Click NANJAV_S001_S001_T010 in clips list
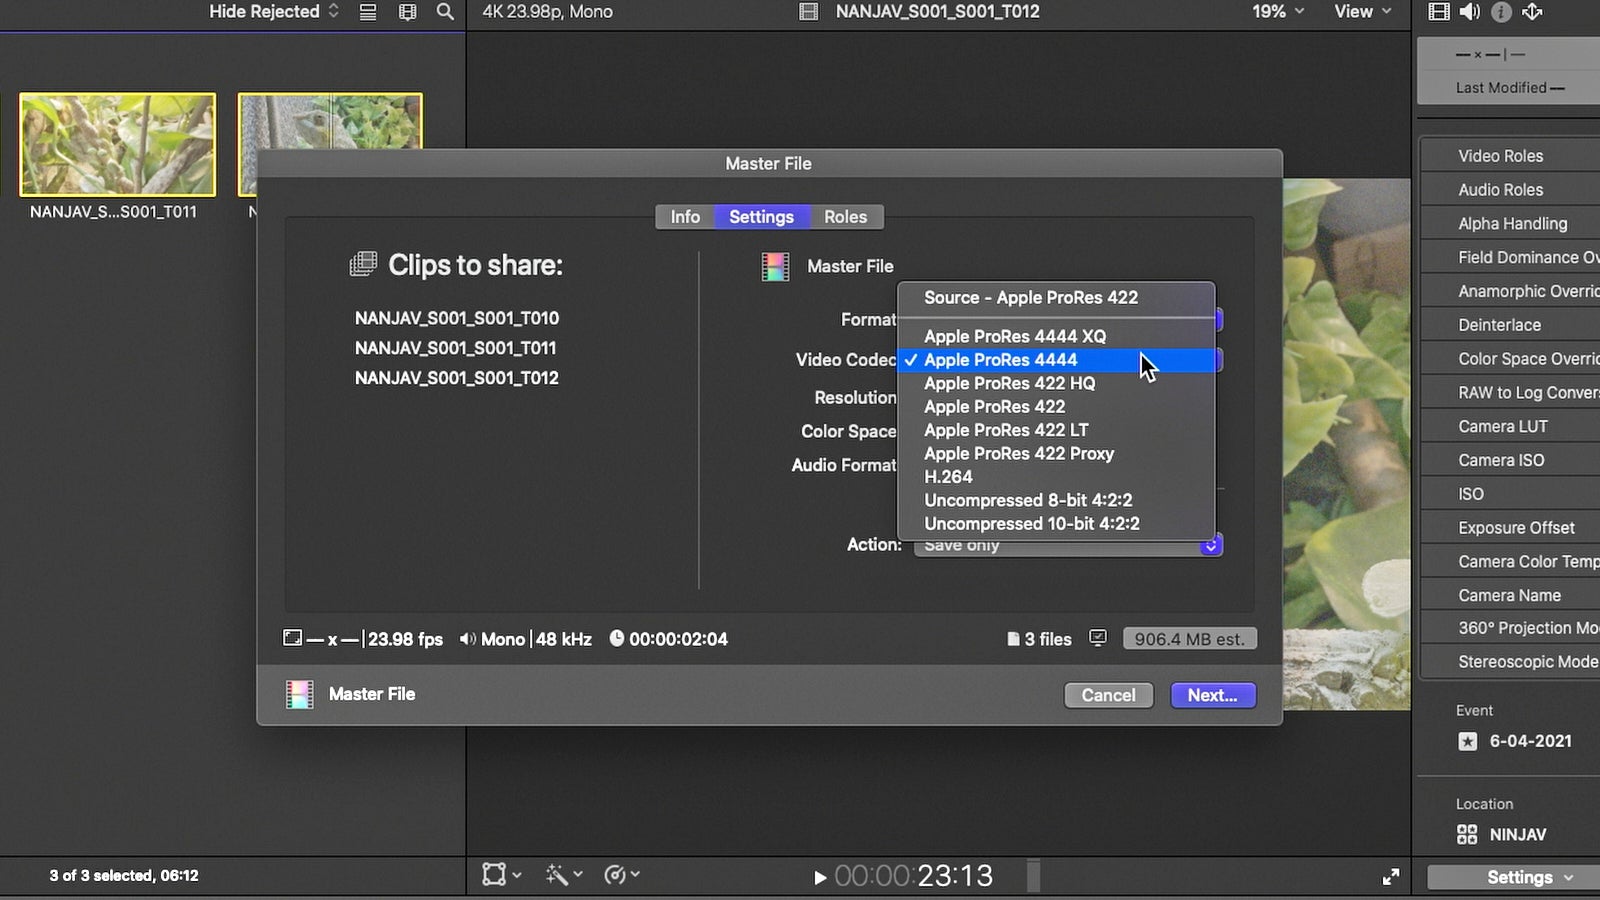Viewport: 1600px width, 900px height. [x=457, y=318]
